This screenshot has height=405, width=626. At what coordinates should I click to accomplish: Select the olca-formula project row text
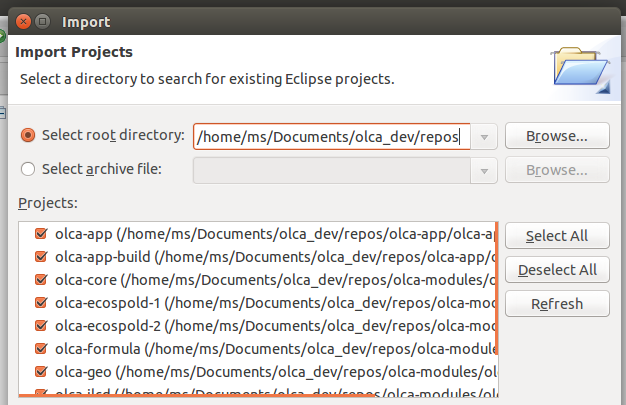pyautogui.click(x=275, y=349)
